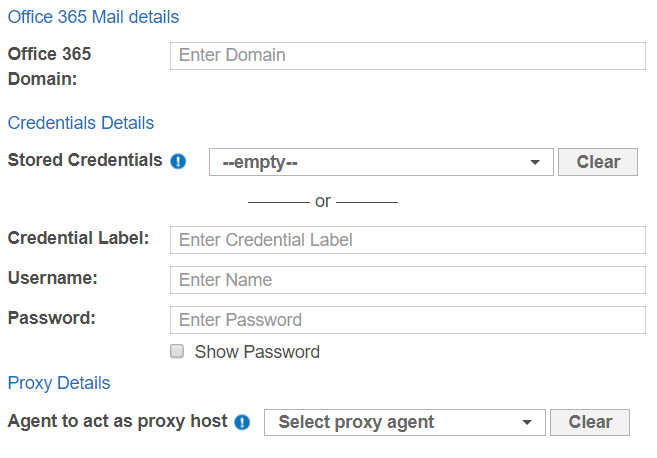Click the 'Credentials Details' section heading

click(x=81, y=123)
